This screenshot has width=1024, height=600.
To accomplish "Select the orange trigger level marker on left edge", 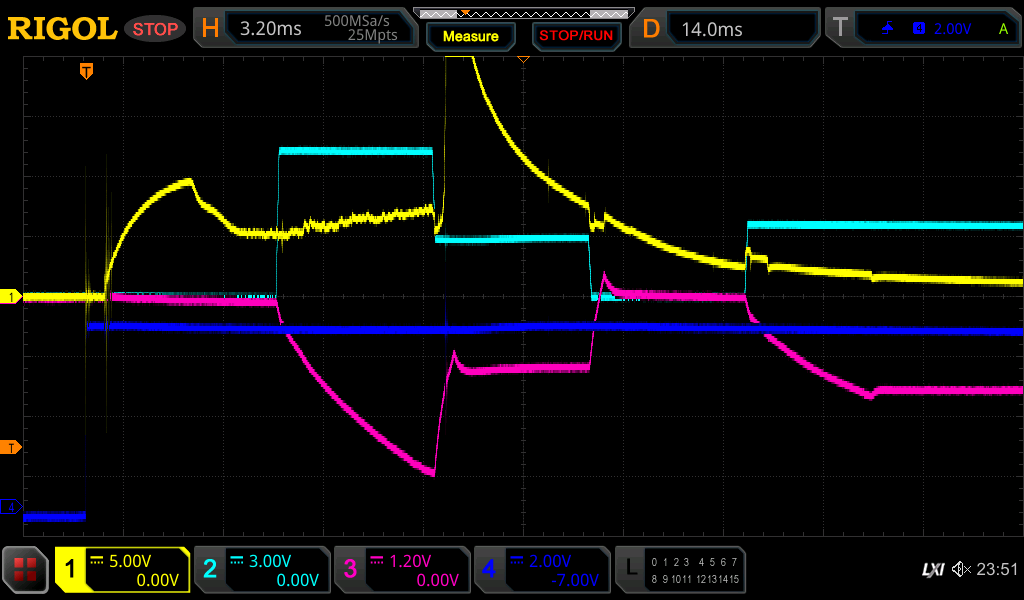I will pos(11,446).
